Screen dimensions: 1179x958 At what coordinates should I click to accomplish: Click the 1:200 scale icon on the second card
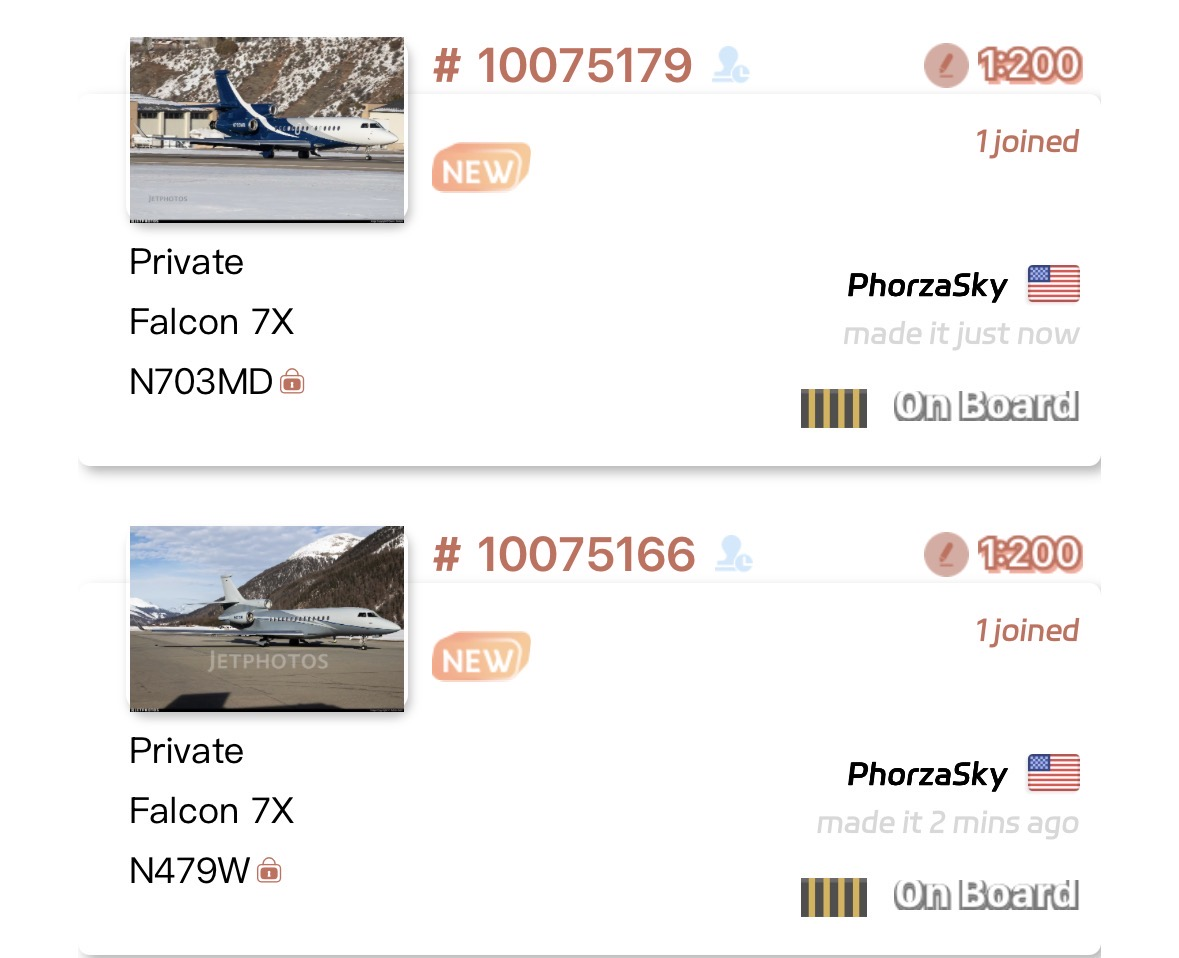[946, 555]
